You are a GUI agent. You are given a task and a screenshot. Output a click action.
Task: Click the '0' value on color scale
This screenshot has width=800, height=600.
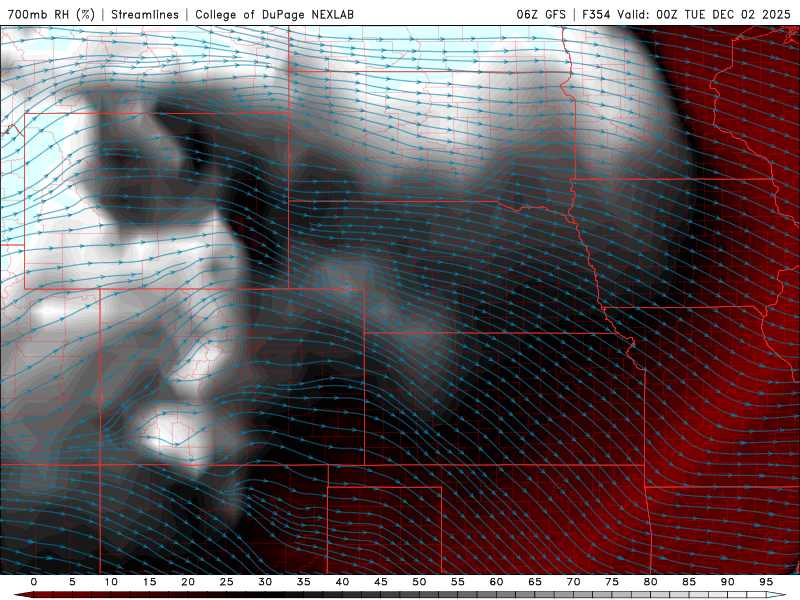(34, 582)
